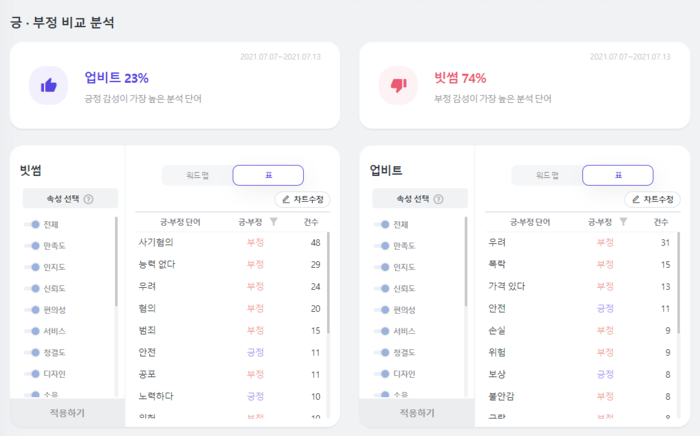Image resolution: width=700 pixels, height=436 pixels.
Task: Click the 업비트 attribute list scrollbar
Action: (x=466, y=262)
